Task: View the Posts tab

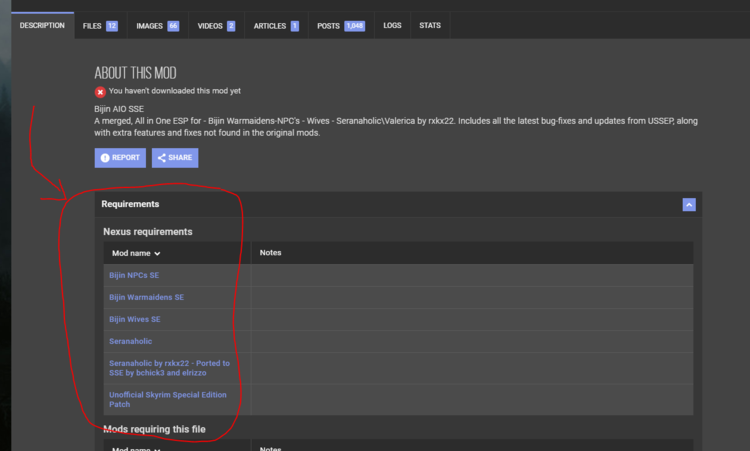Action: 341,26
